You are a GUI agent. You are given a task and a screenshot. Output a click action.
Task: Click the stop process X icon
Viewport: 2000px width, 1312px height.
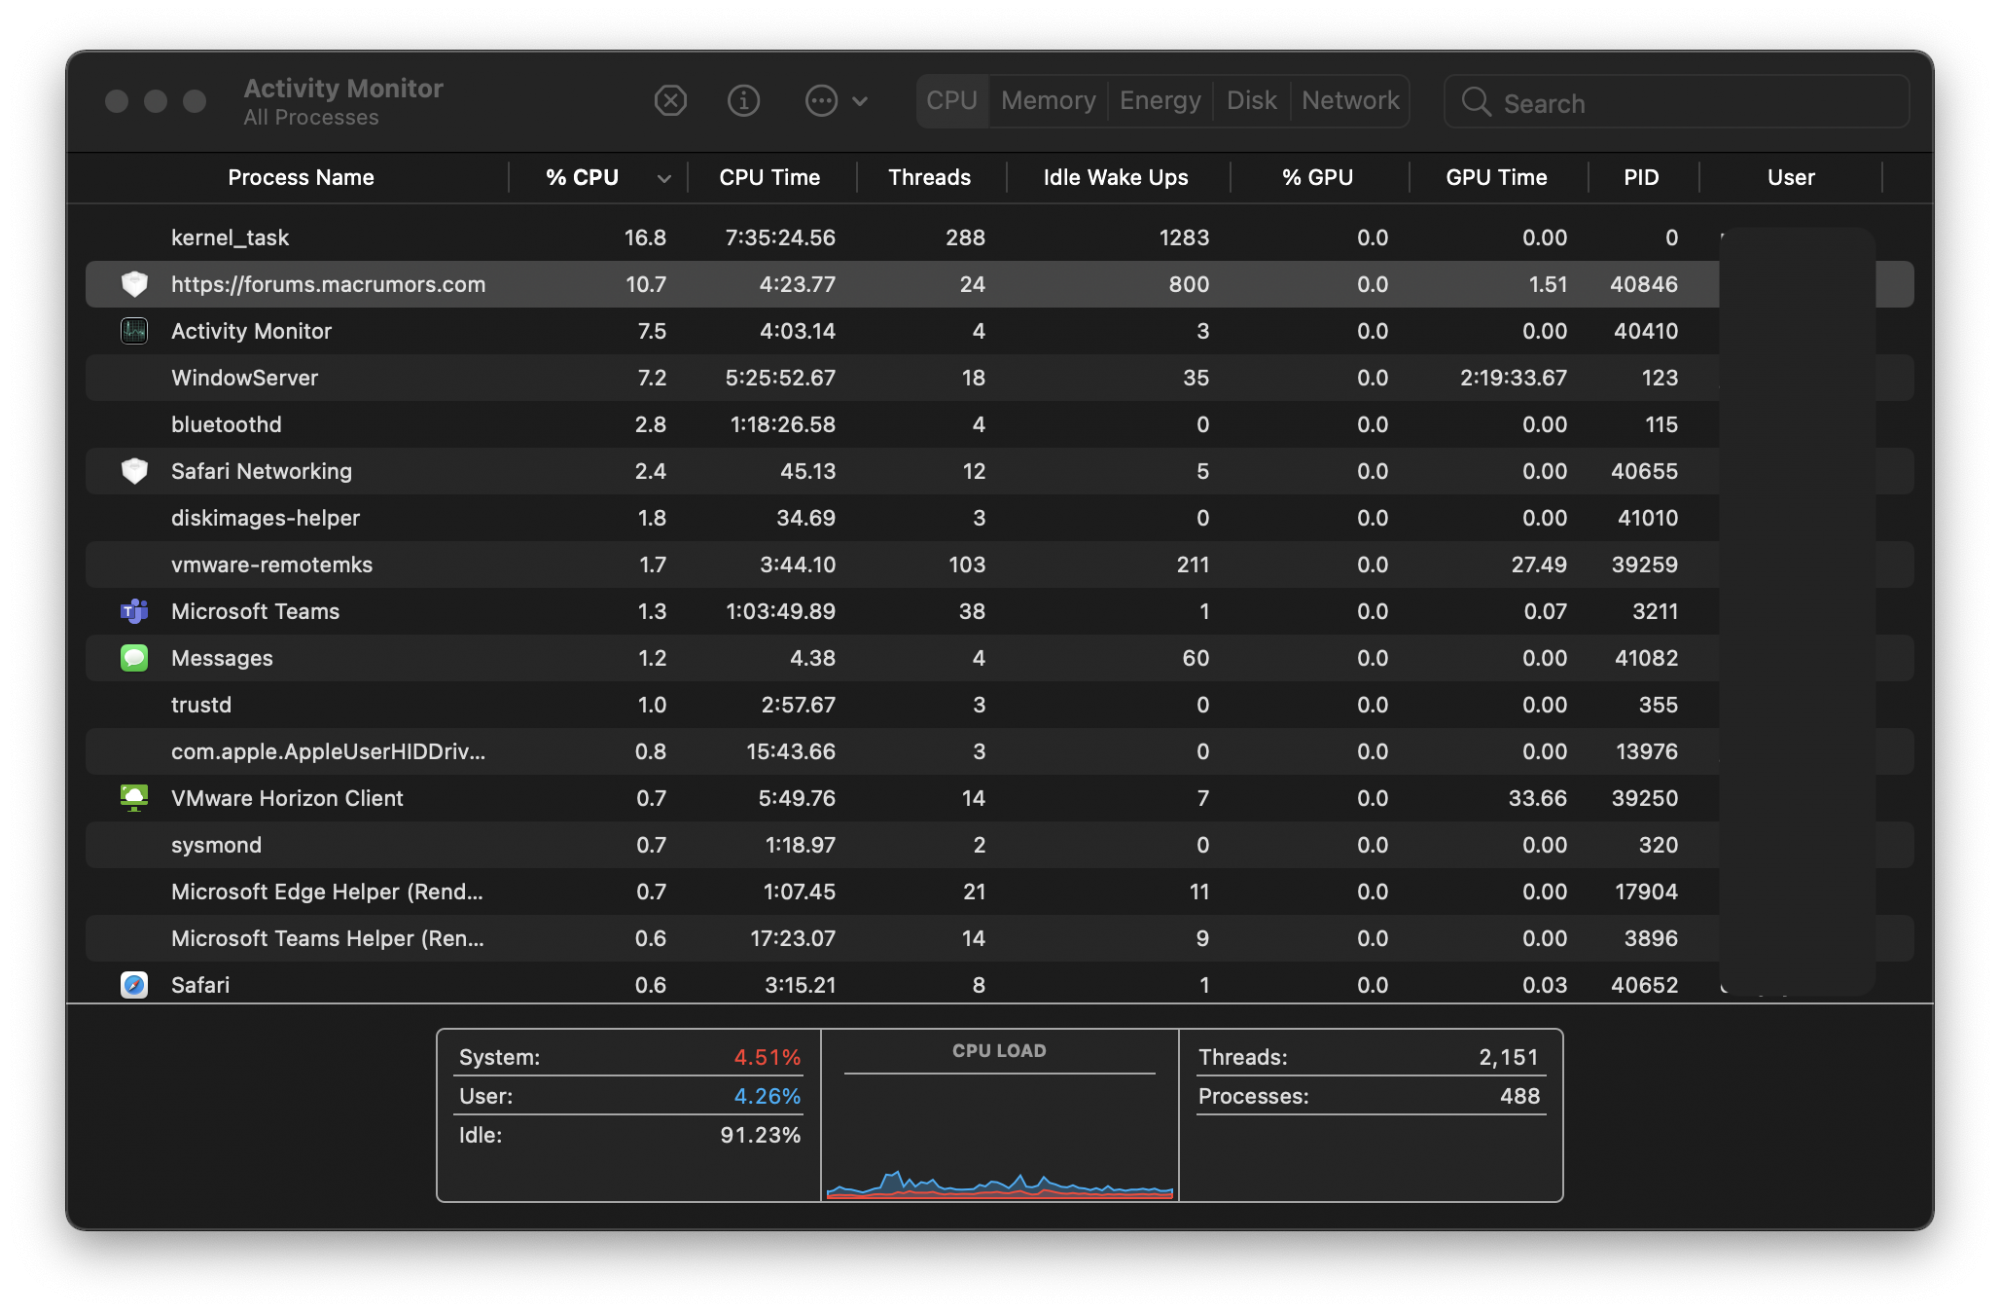pyautogui.click(x=670, y=101)
